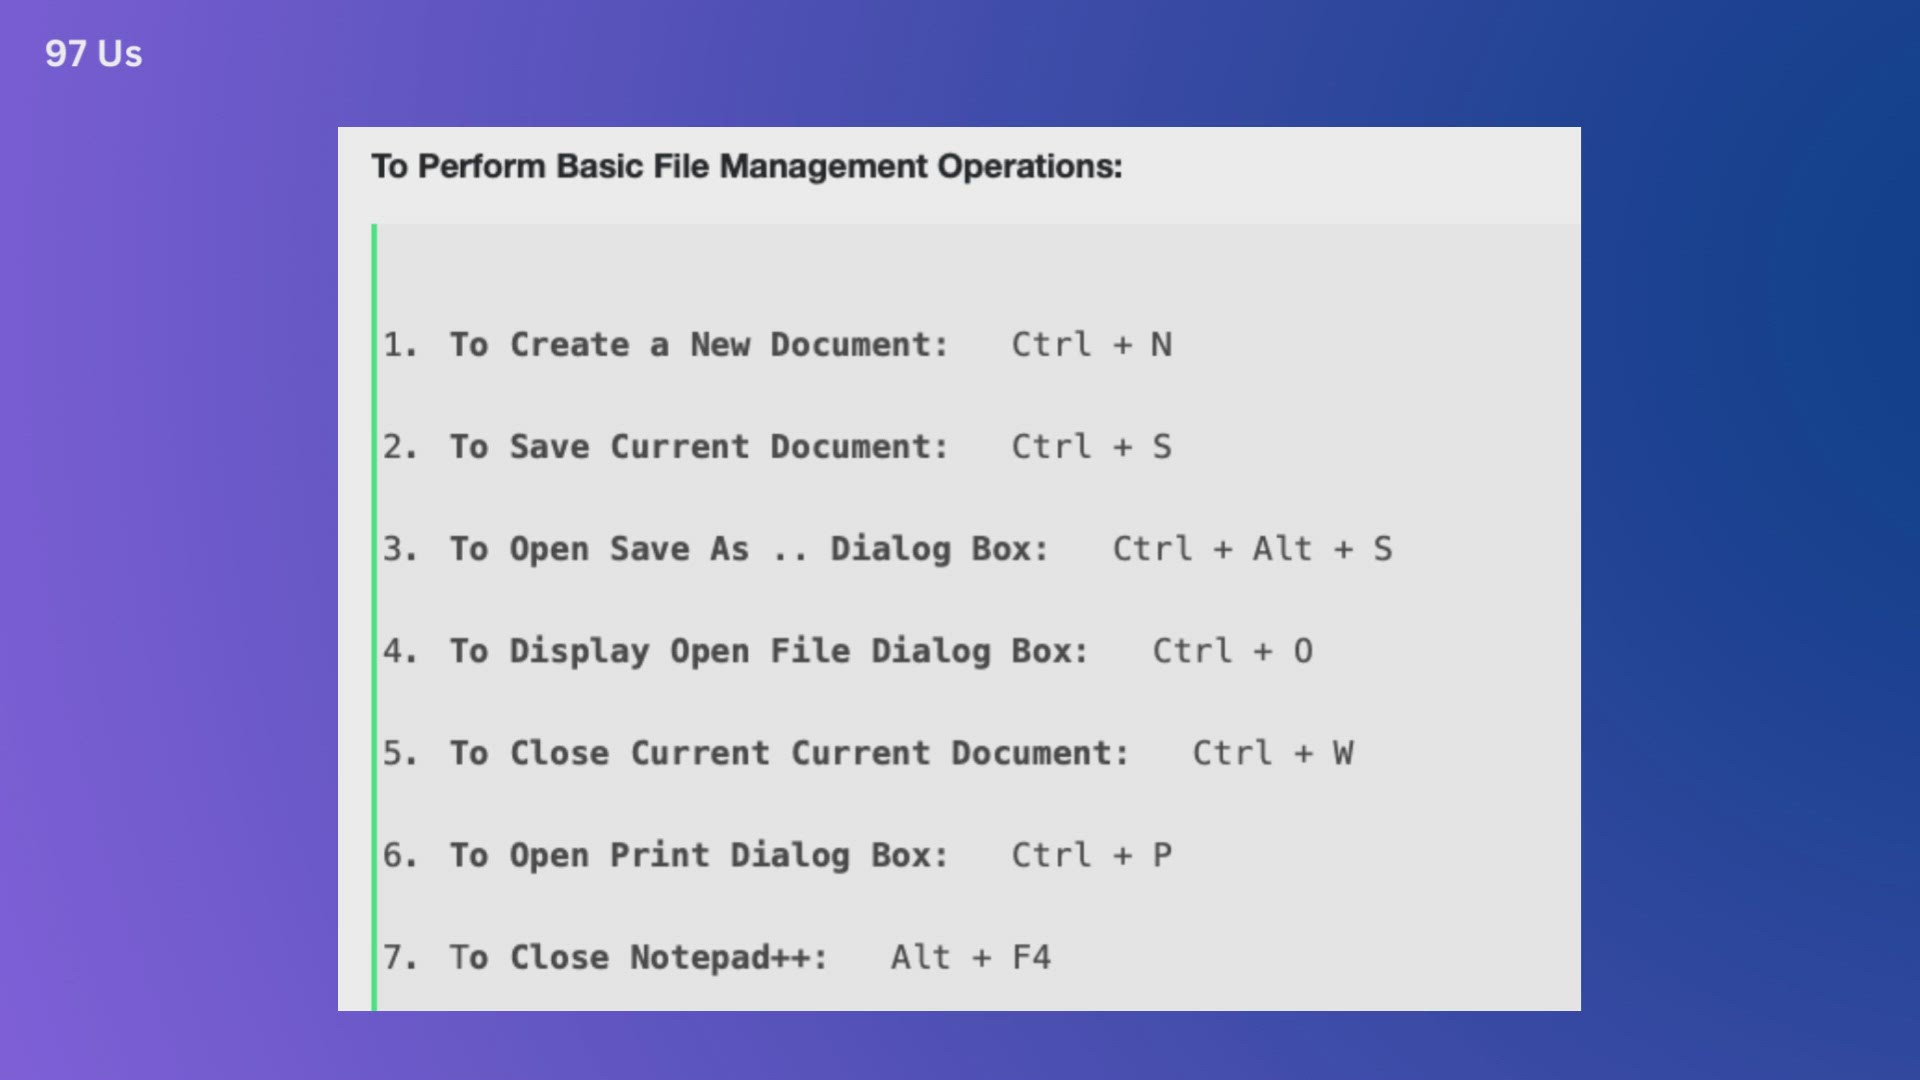The height and width of the screenshot is (1080, 1920).
Task: Select 'To Save Current Document:' text
Action: point(698,446)
